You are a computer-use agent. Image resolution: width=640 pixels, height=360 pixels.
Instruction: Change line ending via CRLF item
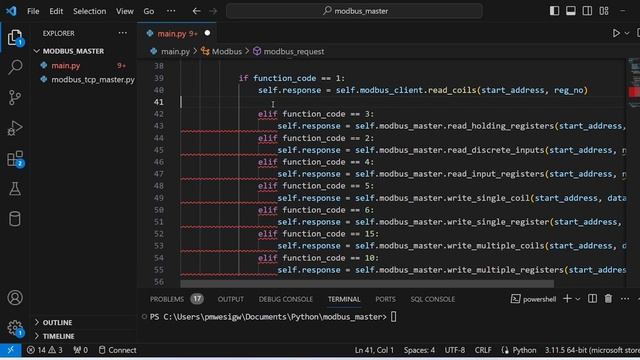click(x=483, y=350)
